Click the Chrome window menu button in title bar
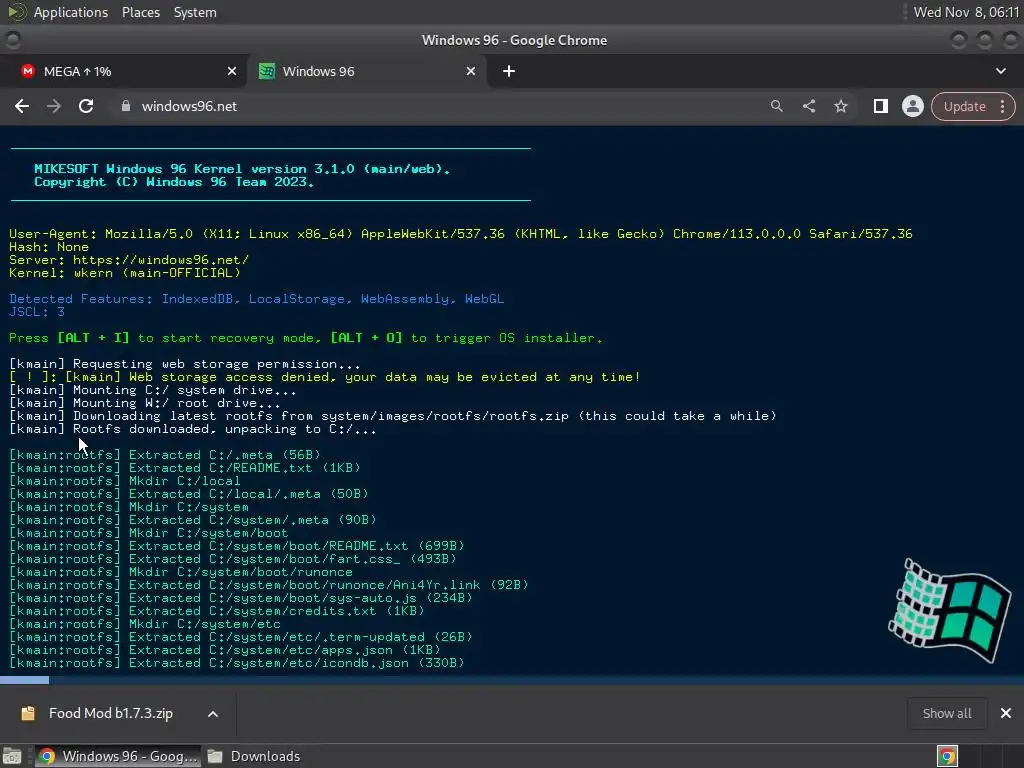 [x=12, y=40]
